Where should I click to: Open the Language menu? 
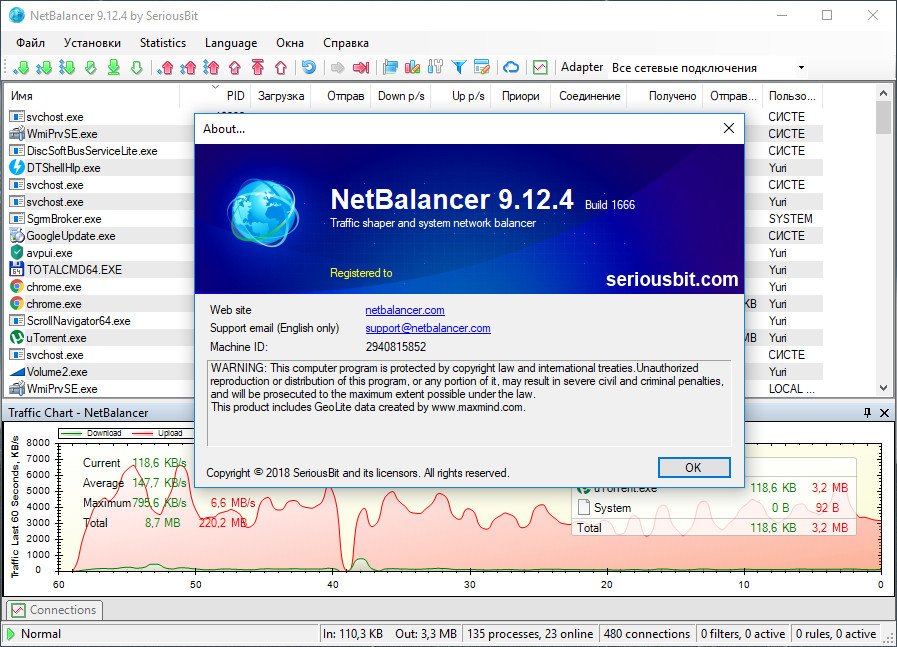click(x=231, y=43)
